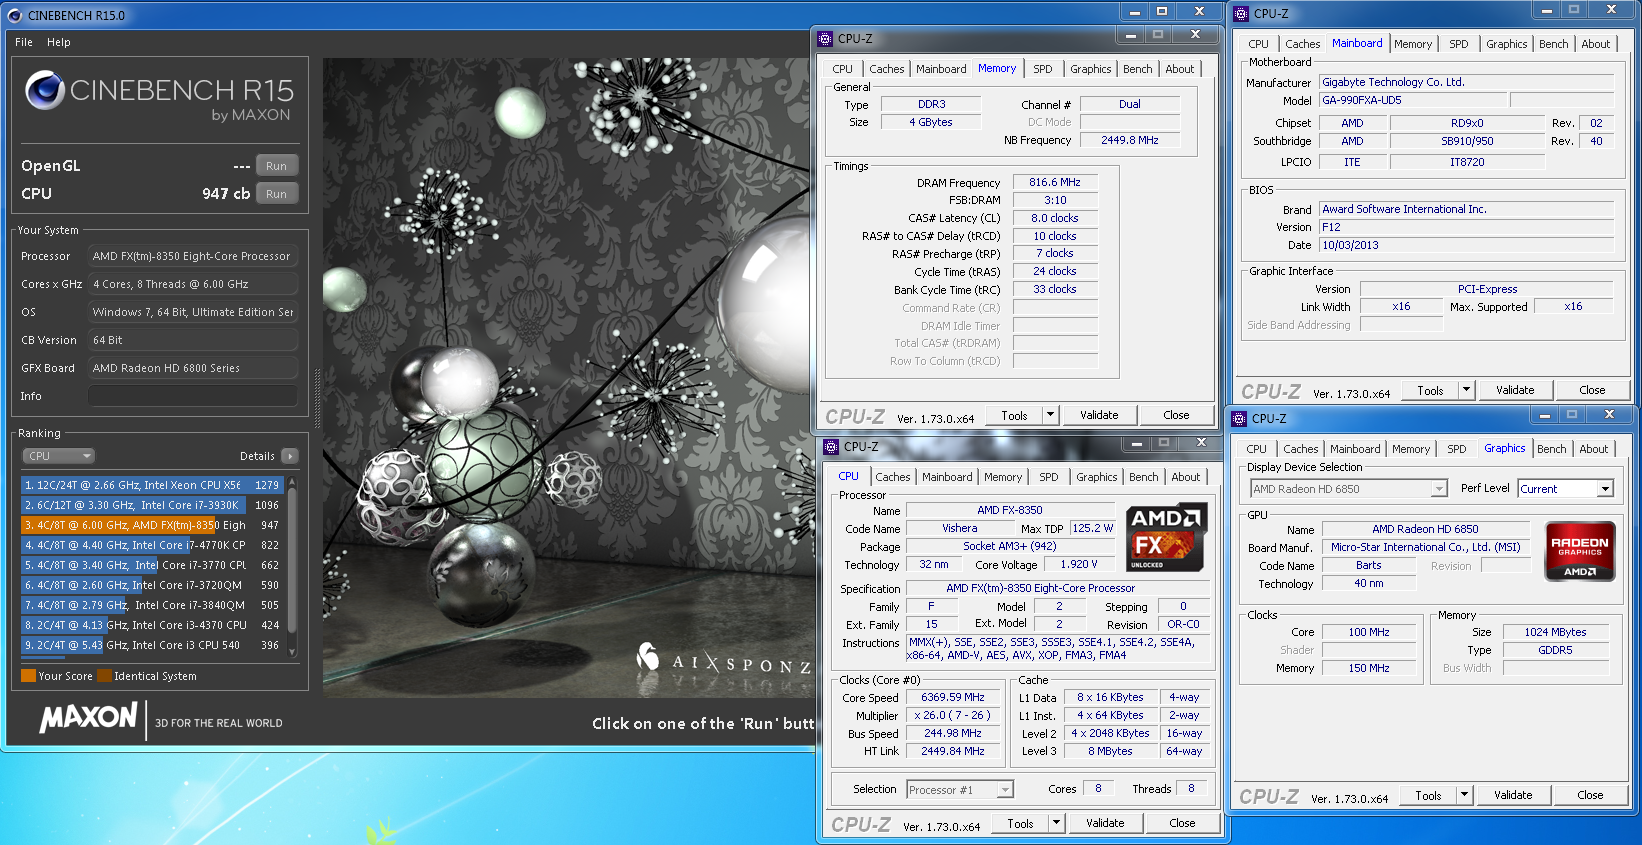
Task: Select SPD tab in Graphics CPU-Z window
Action: tap(1457, 449)
